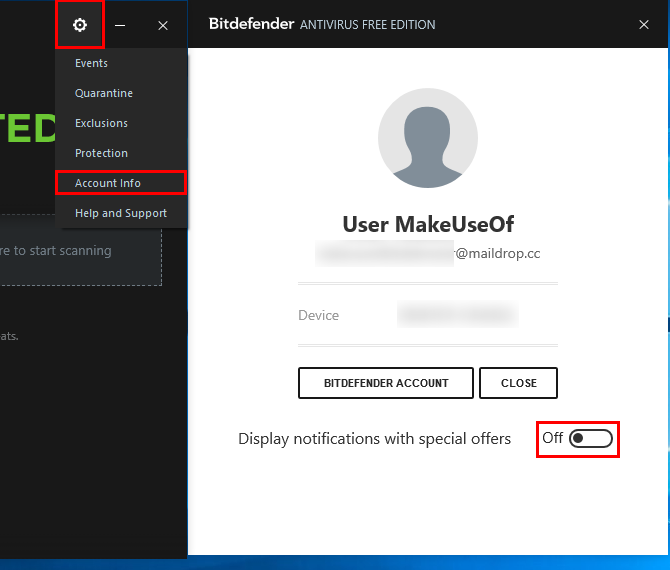670x570 pixels.
Task: Click the Bitdefender Antivirus Free Edition title
Action: [x=322, y=25]
